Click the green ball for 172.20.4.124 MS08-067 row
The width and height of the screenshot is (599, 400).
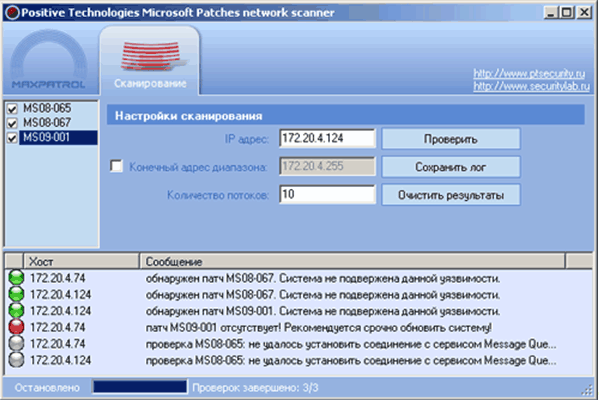coord(16,294)
